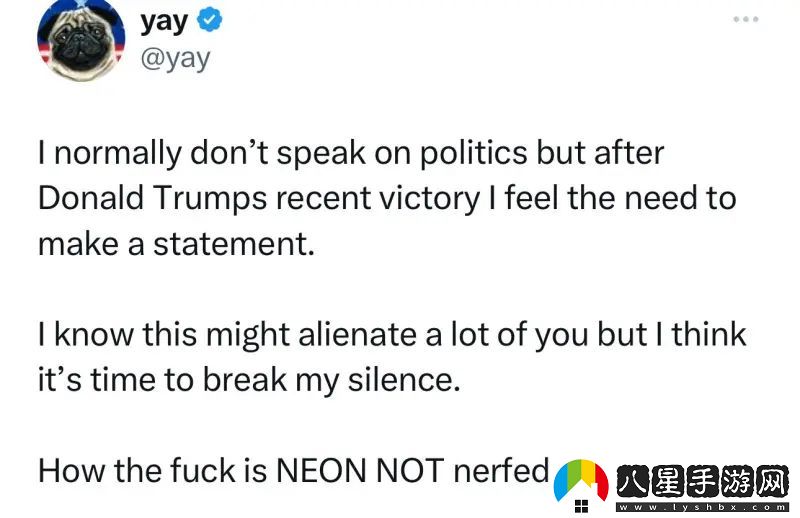Viewport: 800px width, 518px height.
Task: Click the 八星手游网 watermark text
Action: [x=703, y=481]
